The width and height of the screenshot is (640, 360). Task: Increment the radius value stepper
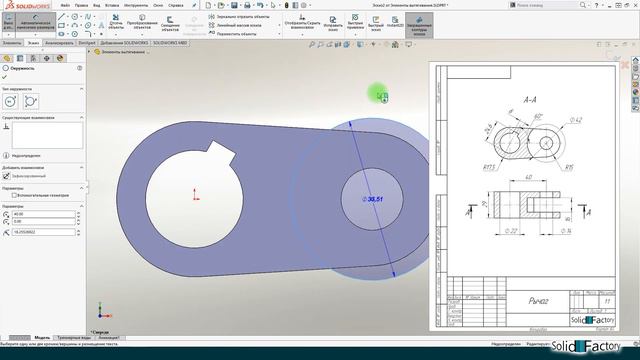point(78,230)
